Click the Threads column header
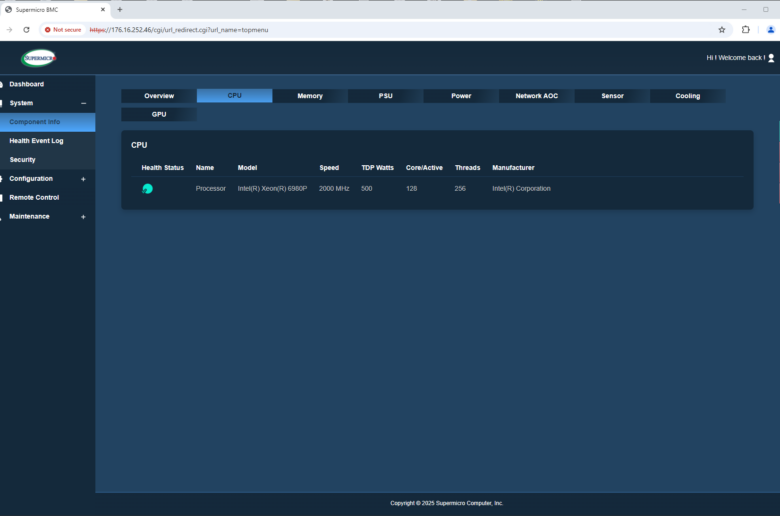 click(x=467, y=168)
